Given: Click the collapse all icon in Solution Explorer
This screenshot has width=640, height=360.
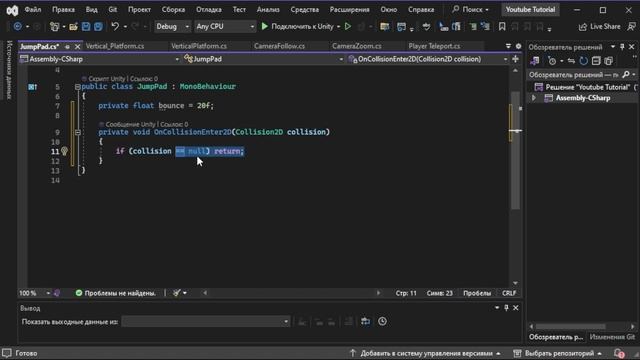Looking at the screenshot, I should click(x=596, y=61).
